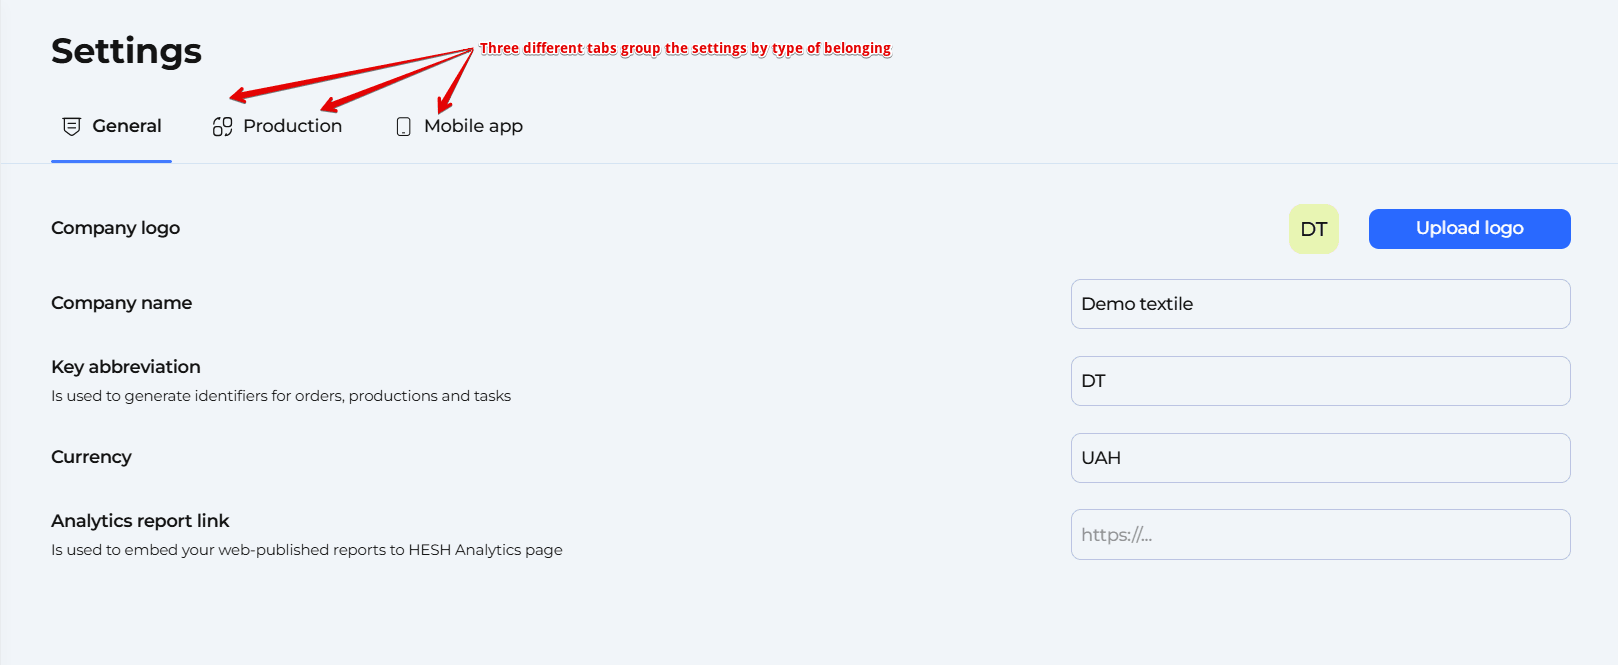
Task: Click the green DT company logo avatar
Action: click(x=1313, y=229)
